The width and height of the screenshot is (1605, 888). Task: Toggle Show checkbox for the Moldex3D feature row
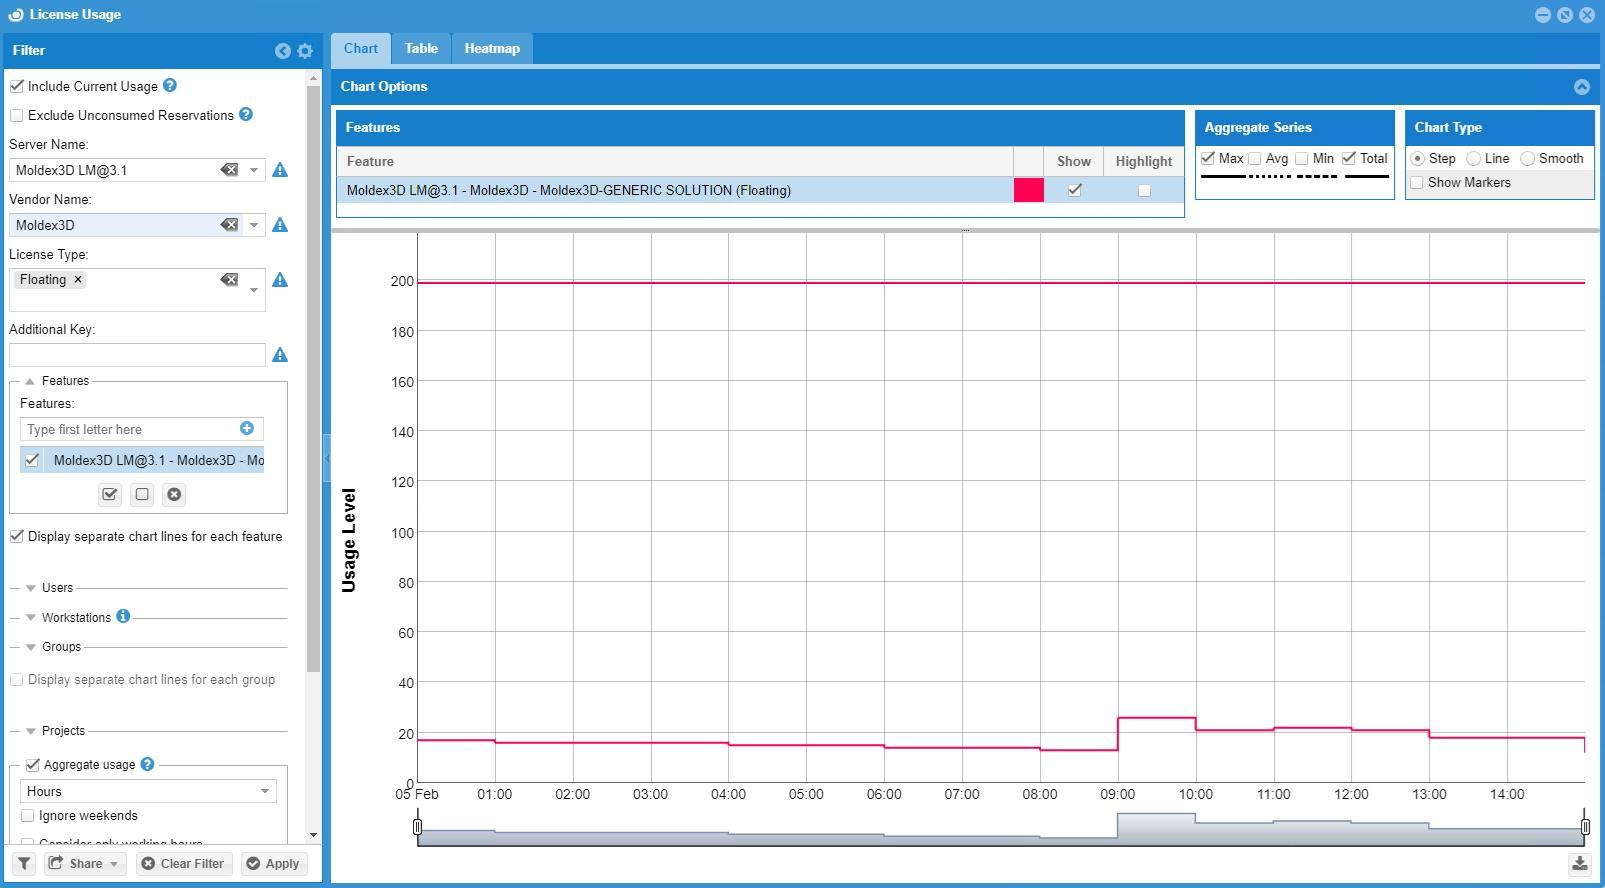pyautogui.click(x=1075, y=190)
